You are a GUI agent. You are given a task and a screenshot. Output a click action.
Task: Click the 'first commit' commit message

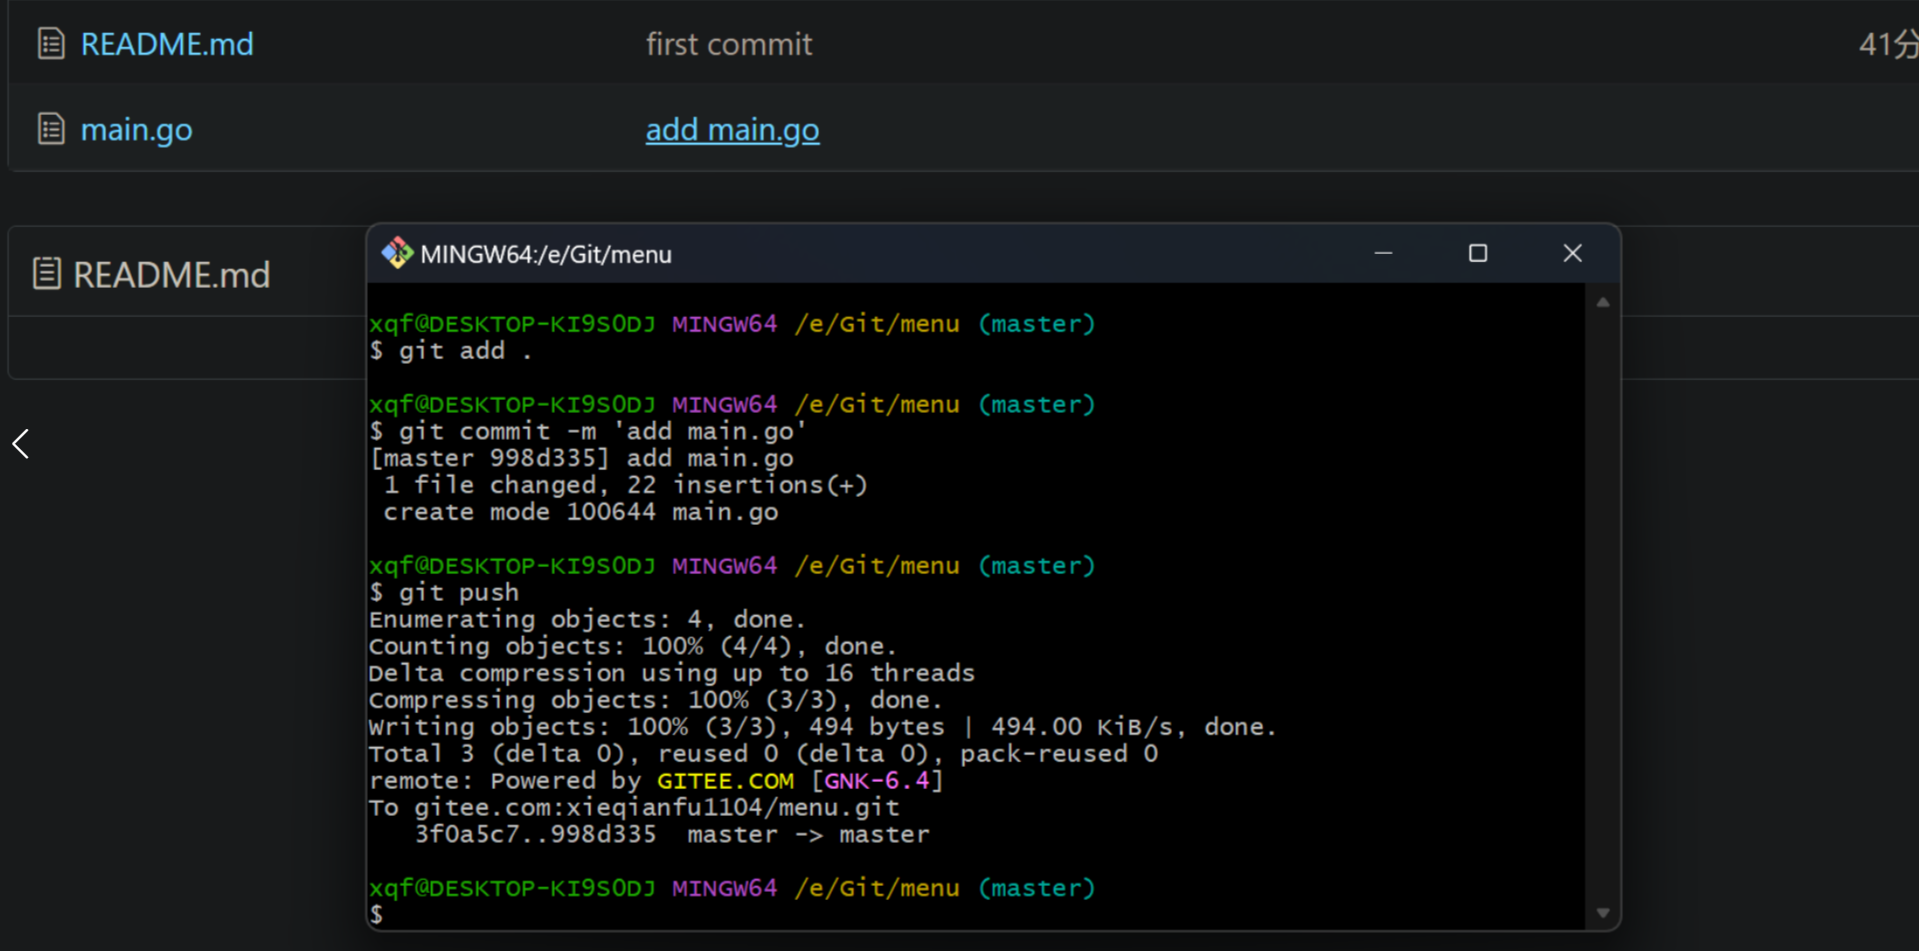pyautogui.click(x=728, y=44)
